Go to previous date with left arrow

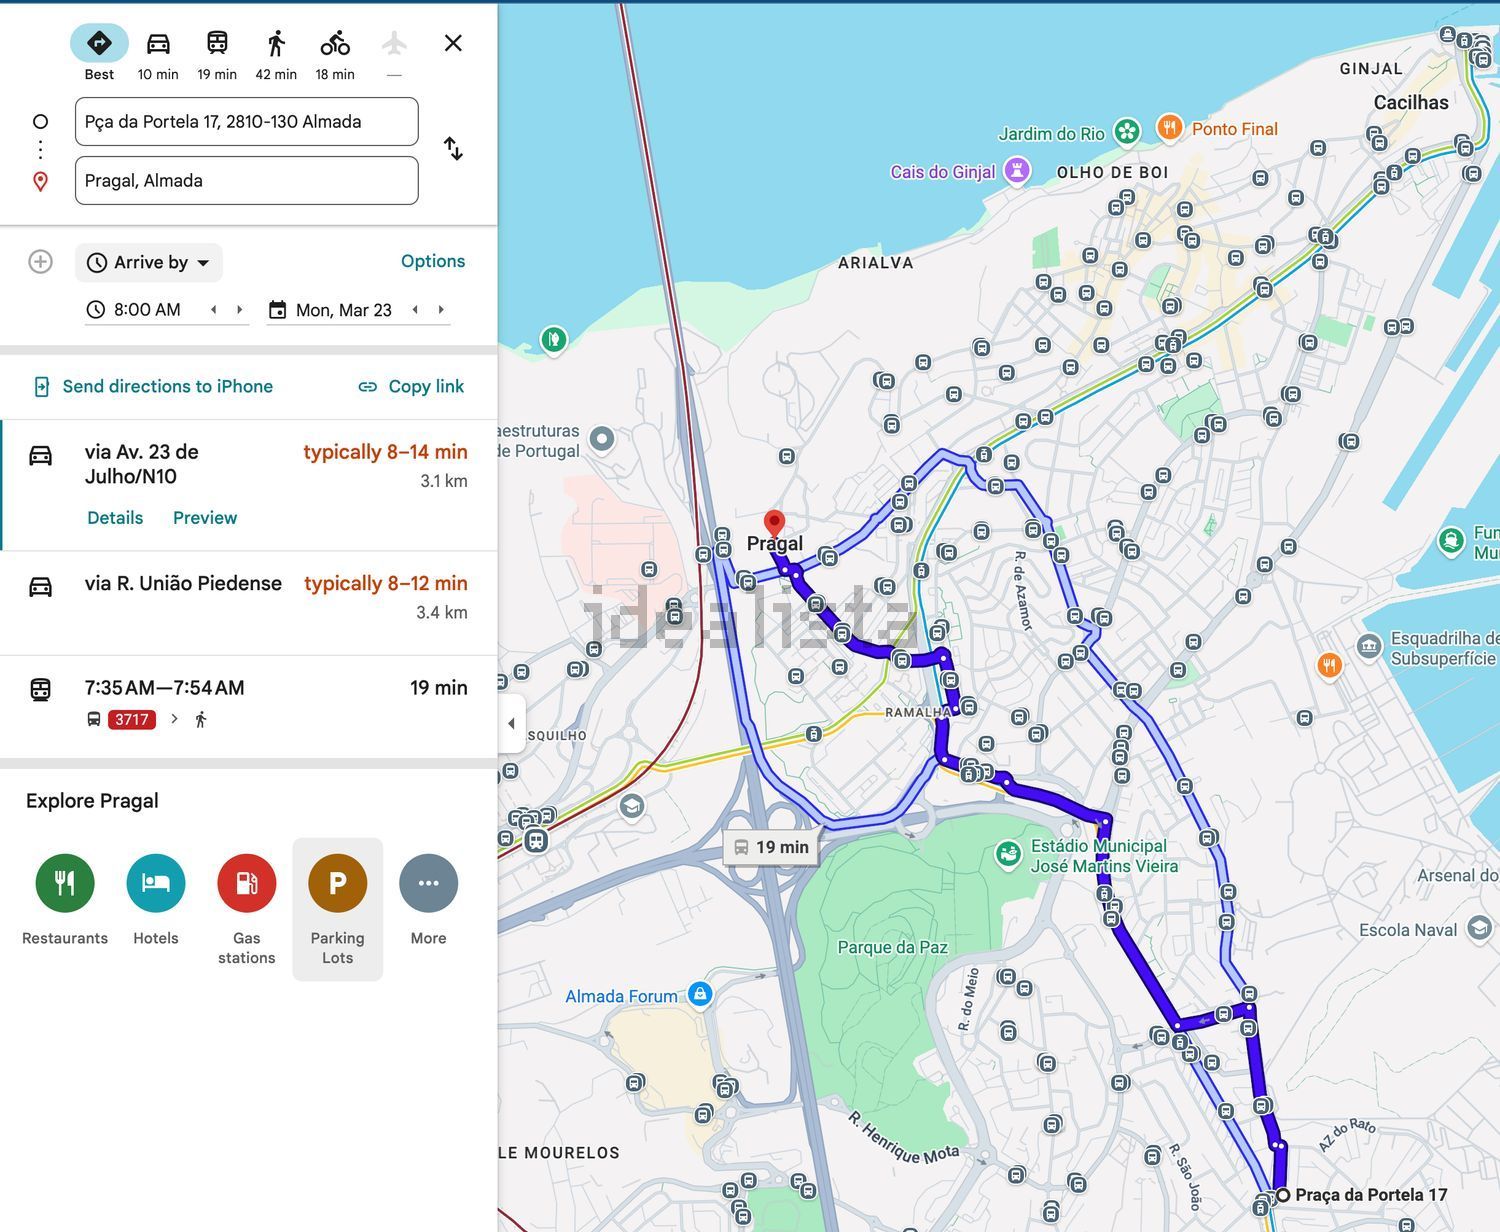[x=415, y=310]
